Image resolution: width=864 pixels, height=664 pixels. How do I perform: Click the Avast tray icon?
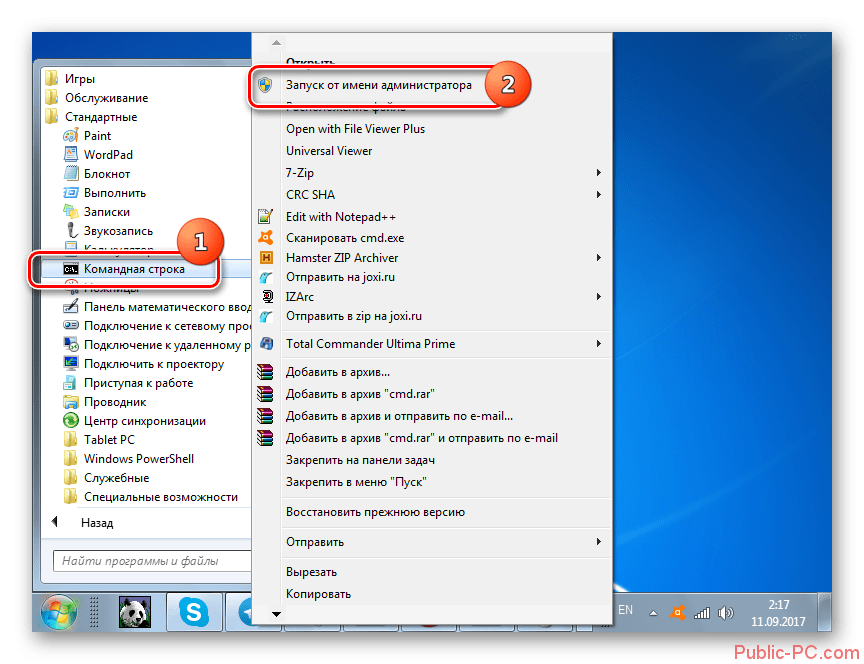click(677, 613)
